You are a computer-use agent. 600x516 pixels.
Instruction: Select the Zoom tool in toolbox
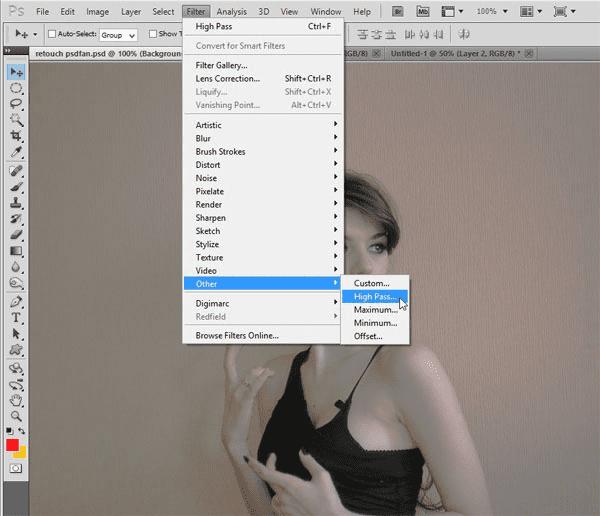coord(16,416)
